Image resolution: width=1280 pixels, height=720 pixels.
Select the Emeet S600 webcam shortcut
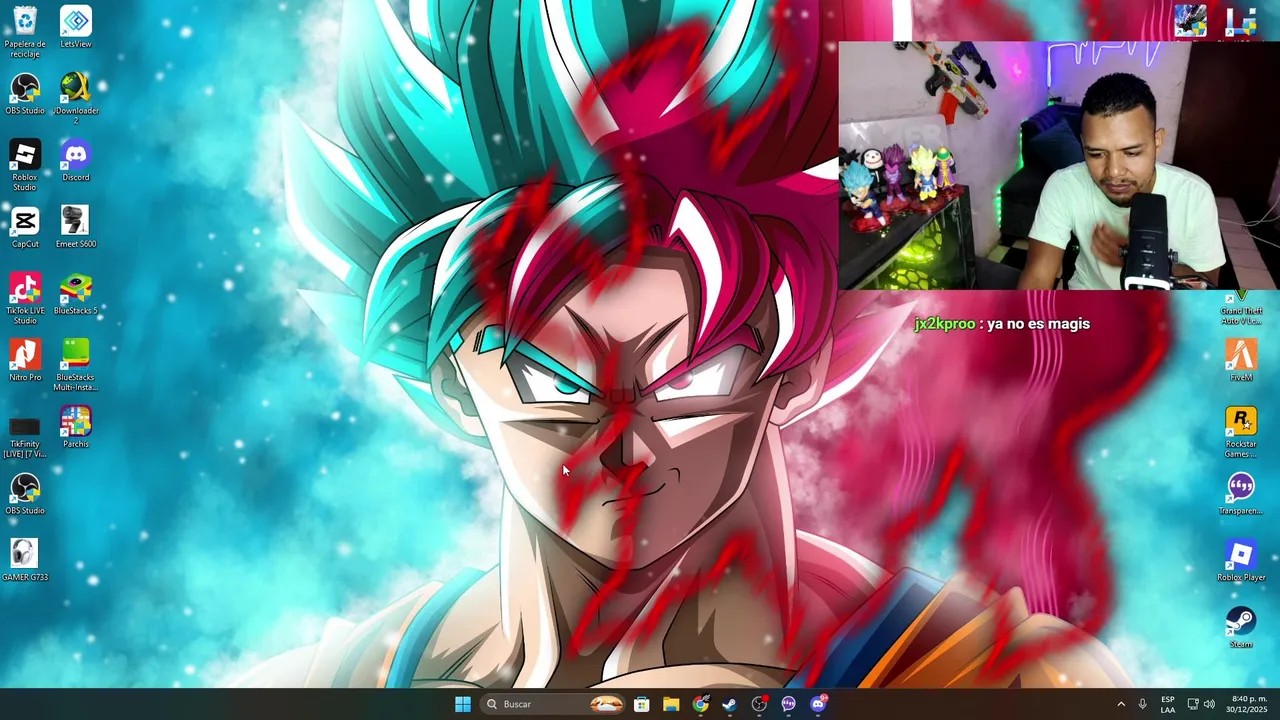76,227
